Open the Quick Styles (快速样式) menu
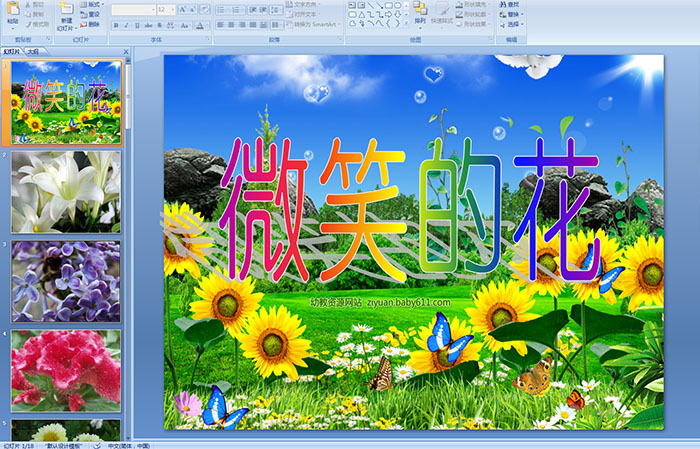 click(x=442, y=13)
